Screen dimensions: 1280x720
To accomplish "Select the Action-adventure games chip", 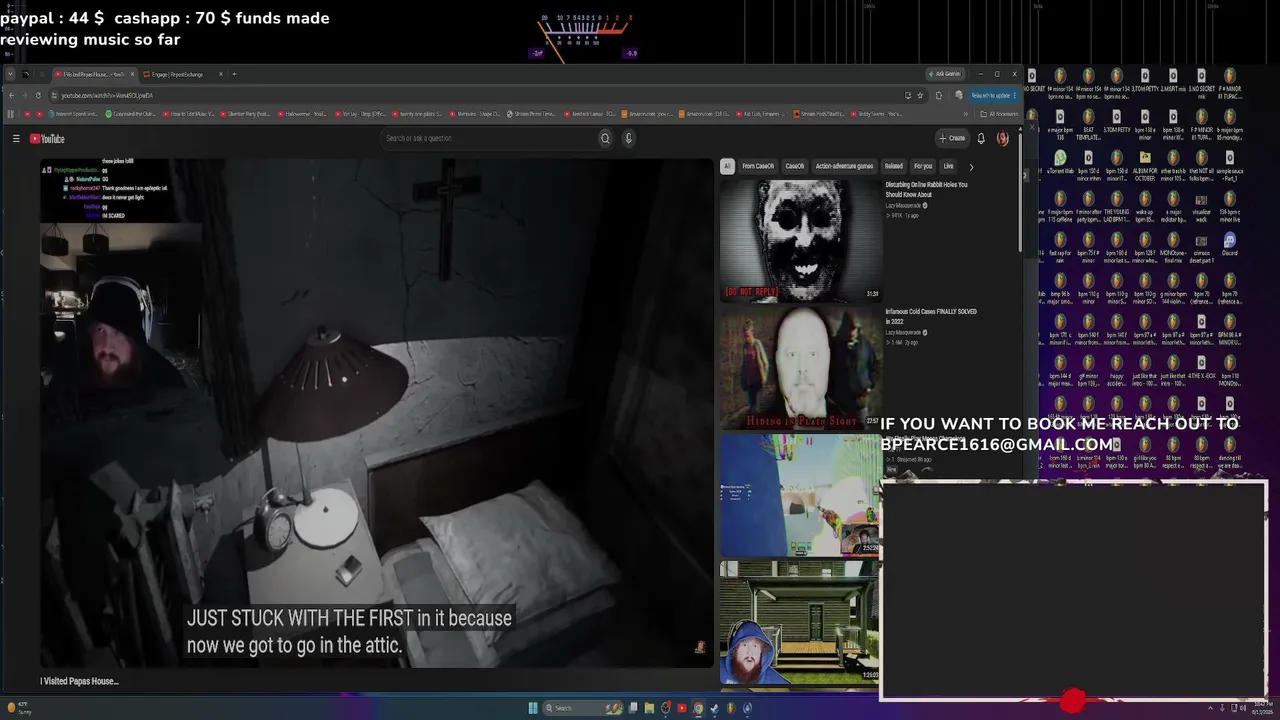I will (845, 166).
